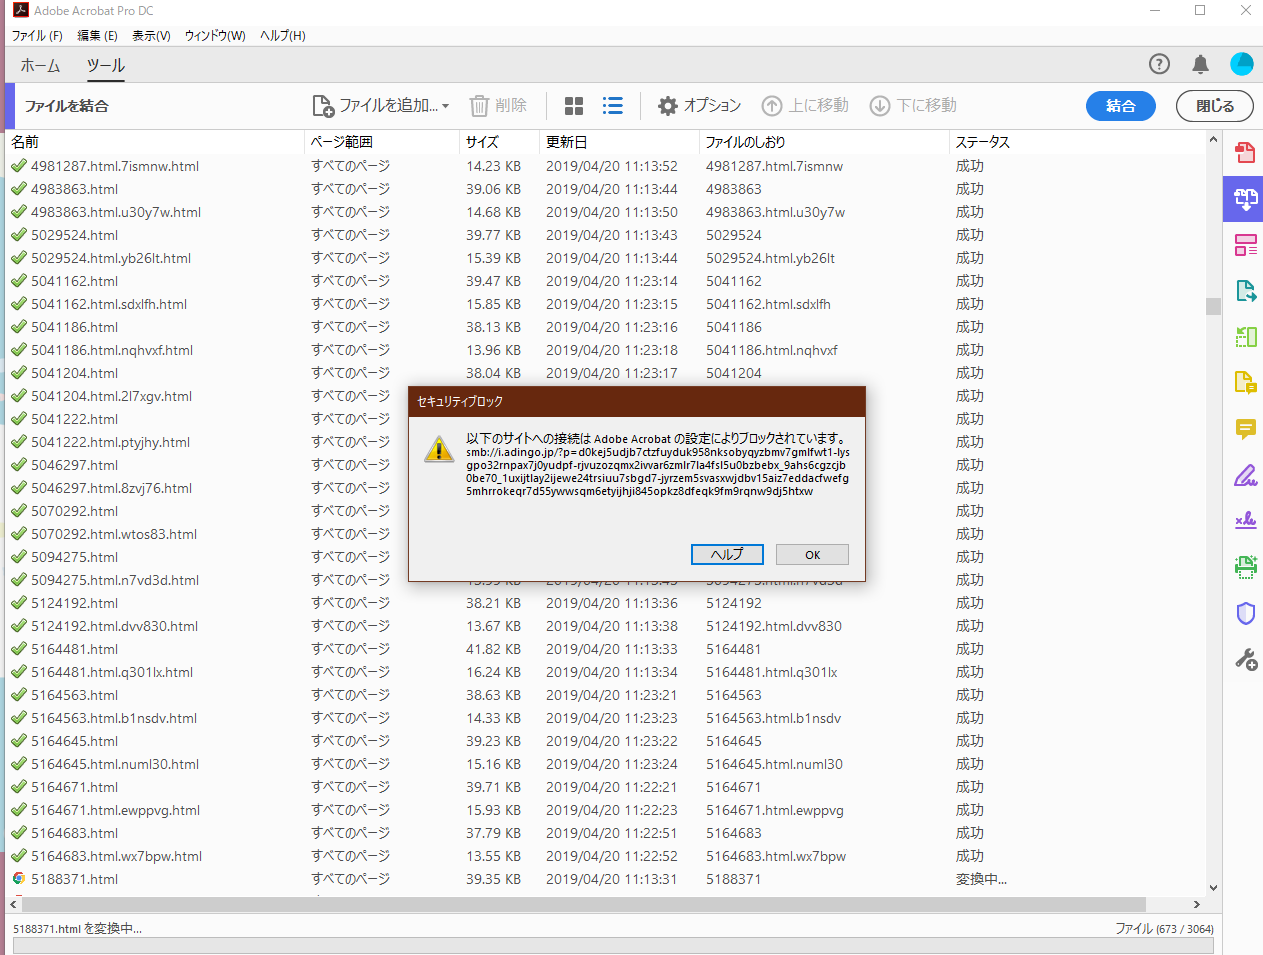Open the 表示(V) menu
This screenshot has height=955, width=1263.
[151, 35]
